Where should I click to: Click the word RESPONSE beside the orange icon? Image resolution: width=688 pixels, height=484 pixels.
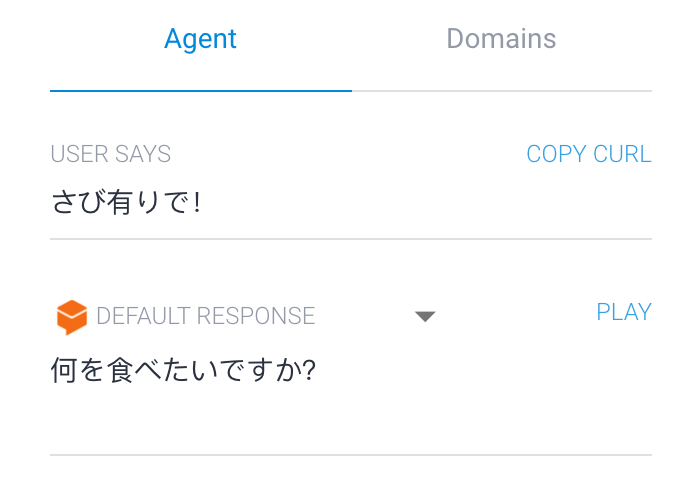click(255, 316)
